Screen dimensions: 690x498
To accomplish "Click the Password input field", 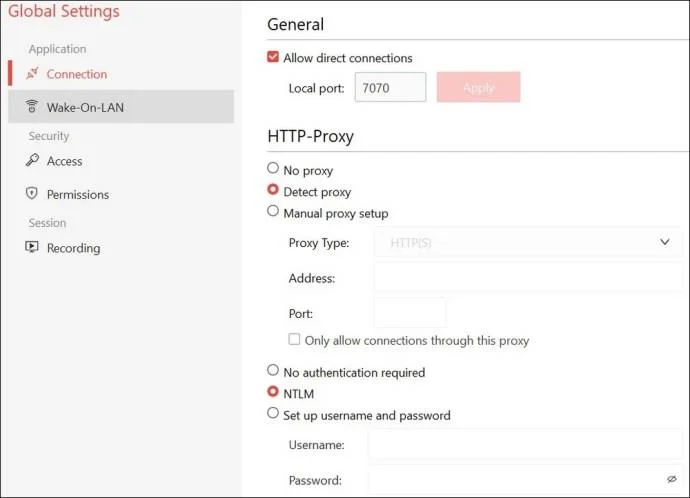I will click(x=525, y=479).
